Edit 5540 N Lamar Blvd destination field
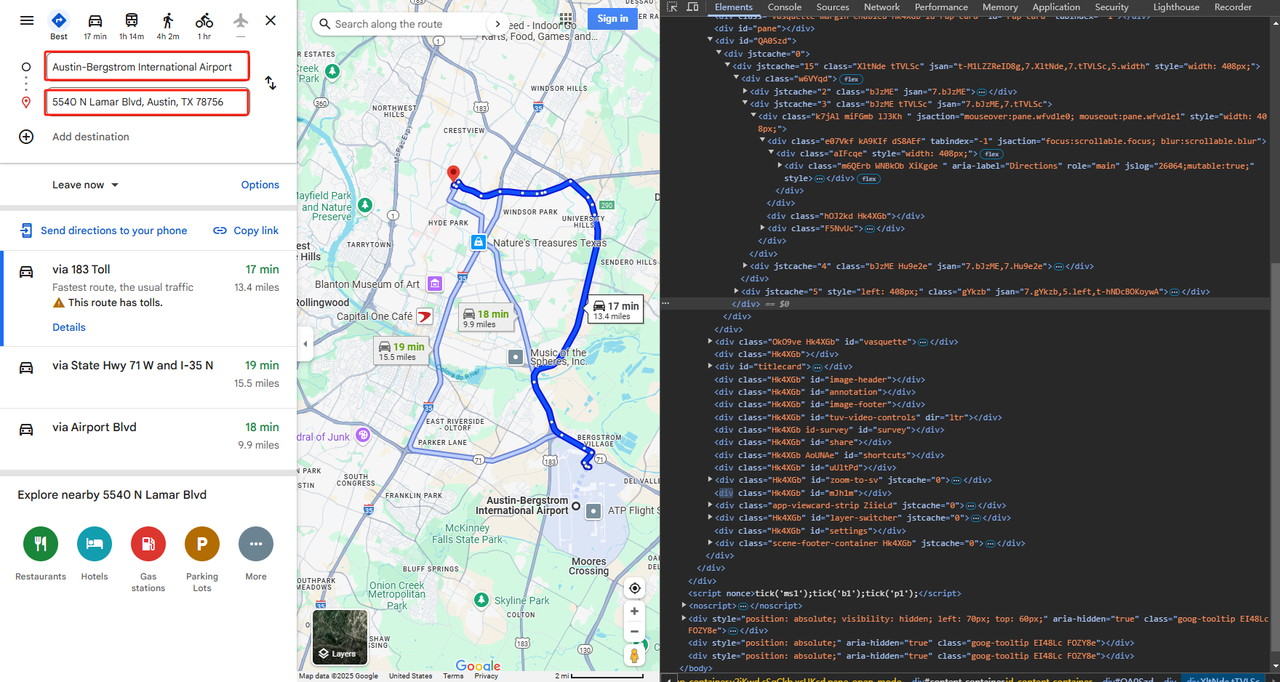1280x682 pixels. [147, 102]
